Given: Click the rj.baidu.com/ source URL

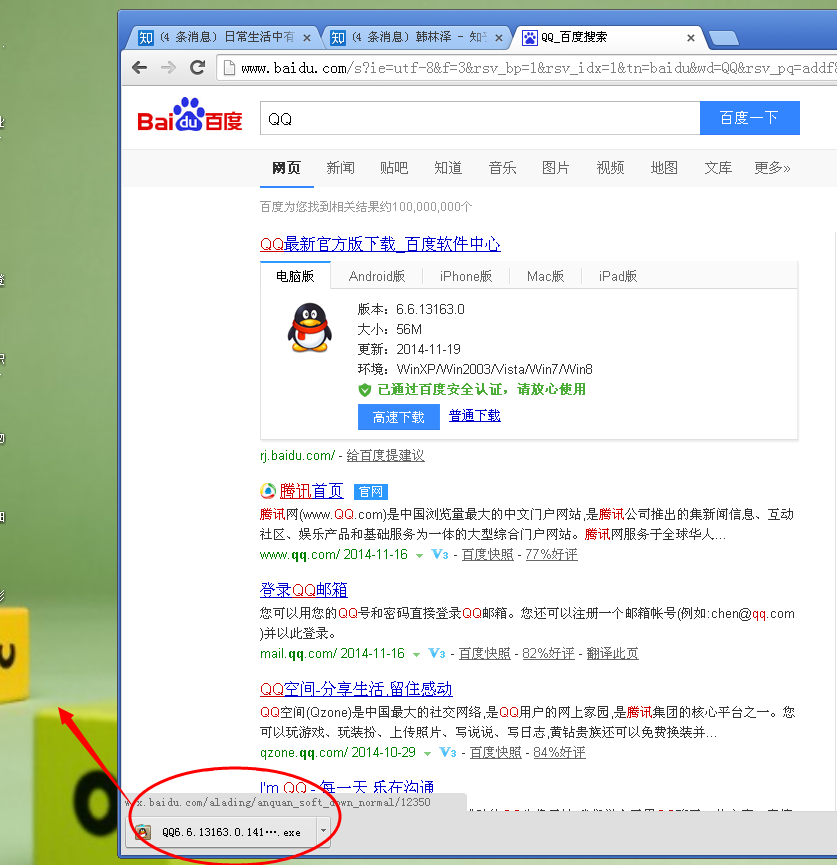Looking at the screenshot, I should click(x=297, y=456).
